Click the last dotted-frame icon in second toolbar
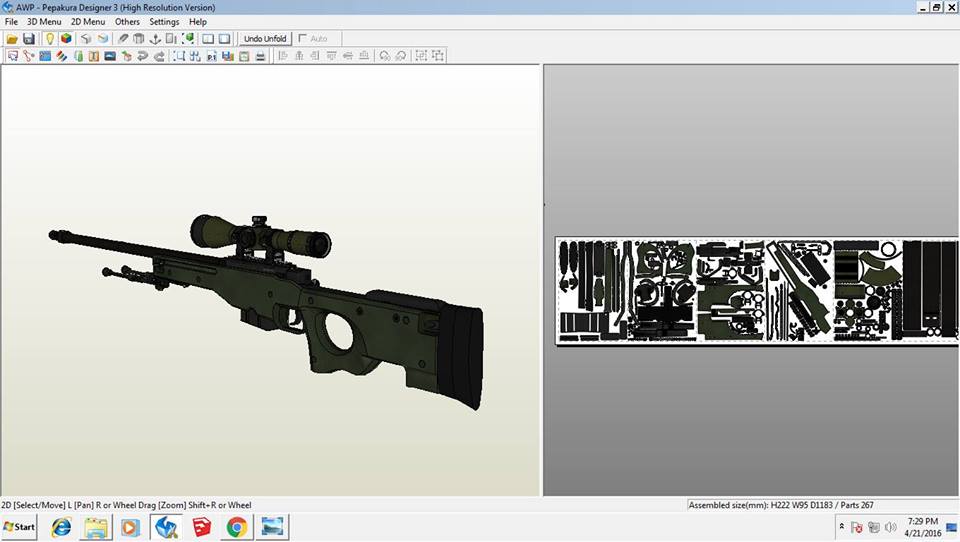Image resolution: width=960 pixels, height=542 pixels. coord(438,56)
